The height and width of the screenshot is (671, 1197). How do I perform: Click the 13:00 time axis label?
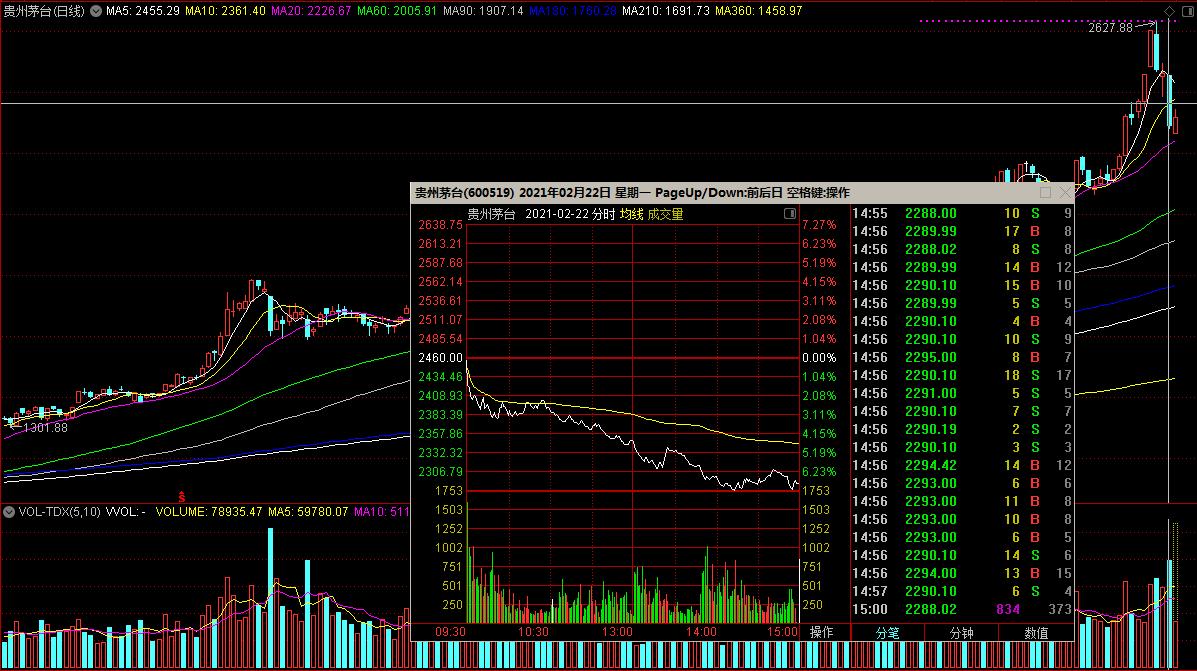(x=617, y=632)
